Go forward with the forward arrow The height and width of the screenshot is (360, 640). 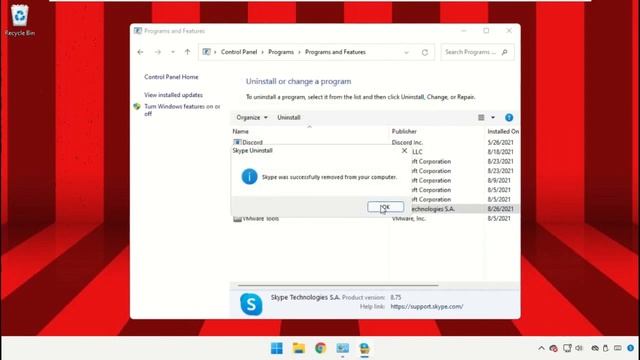pos(158,52)
